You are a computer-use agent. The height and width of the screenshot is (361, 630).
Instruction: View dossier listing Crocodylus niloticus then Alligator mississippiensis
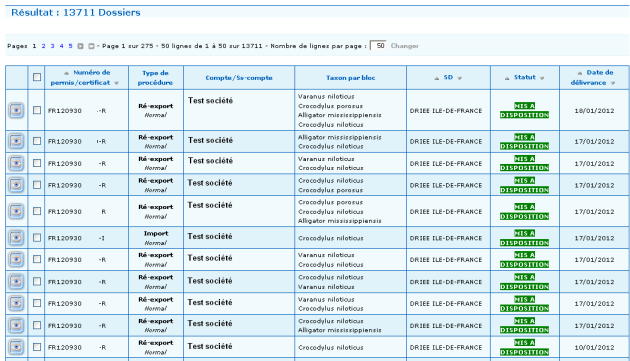tap(16, 326)
